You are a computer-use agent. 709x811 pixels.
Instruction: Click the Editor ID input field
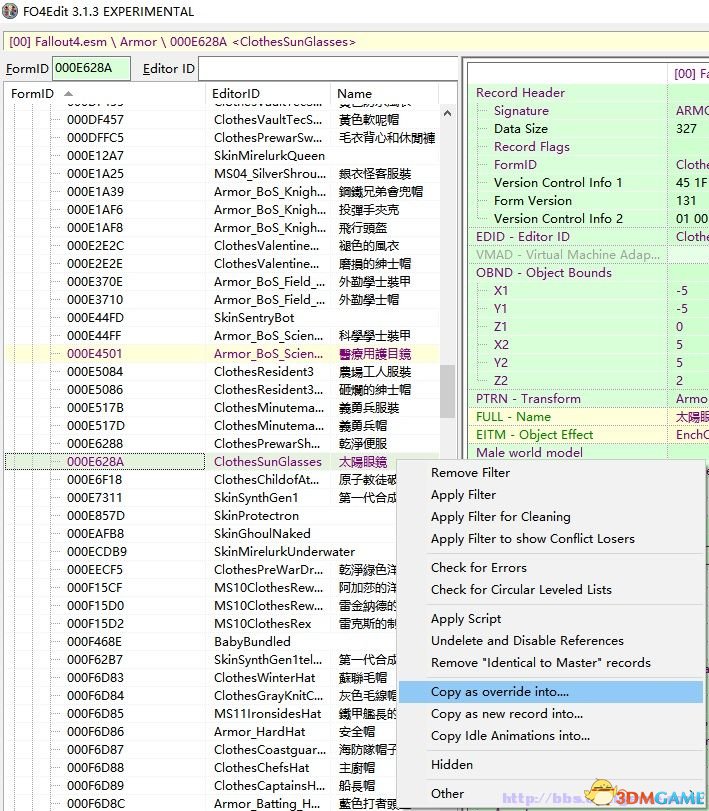[x=327, y=69]
